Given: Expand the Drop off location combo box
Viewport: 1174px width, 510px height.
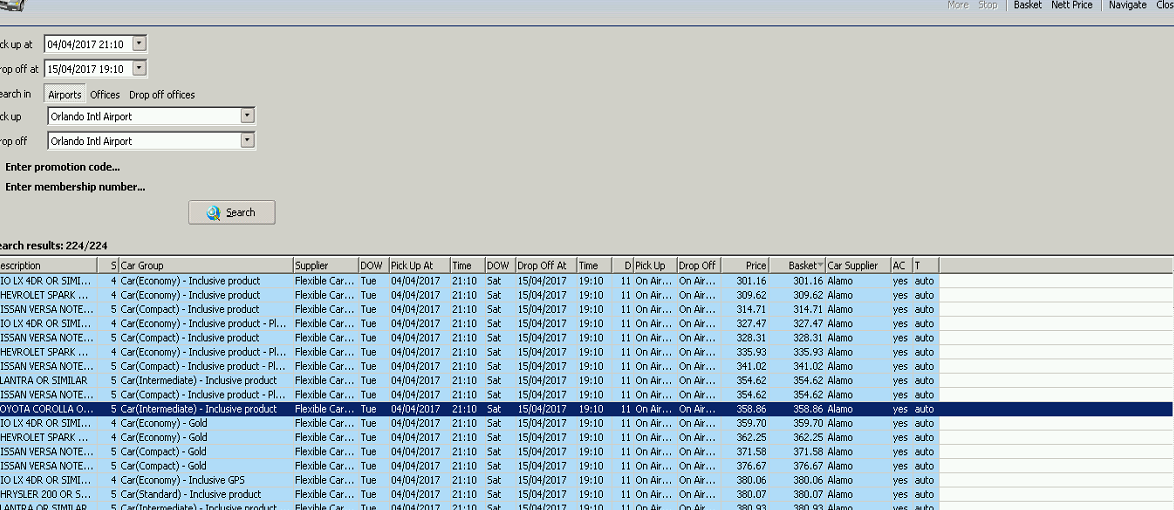Looking at the screenshot, I should tap(247, 141).
